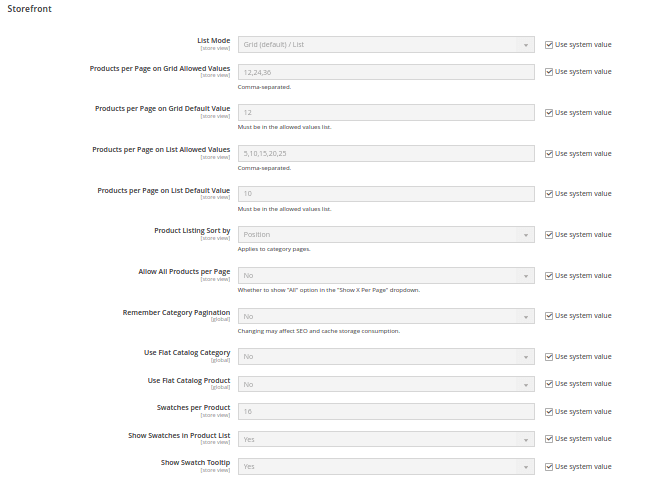Screen dimensions: 647x484
Task: Open the List Mode dropdown
Action: click(x=385, y=44)
